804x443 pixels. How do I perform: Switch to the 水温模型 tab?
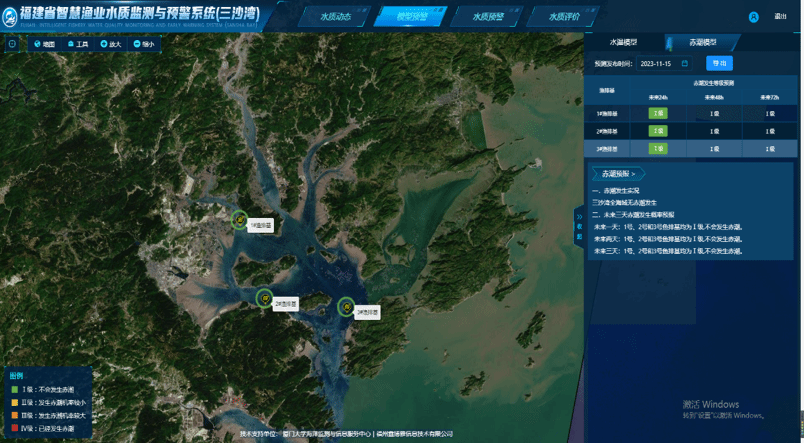point(623,42)
